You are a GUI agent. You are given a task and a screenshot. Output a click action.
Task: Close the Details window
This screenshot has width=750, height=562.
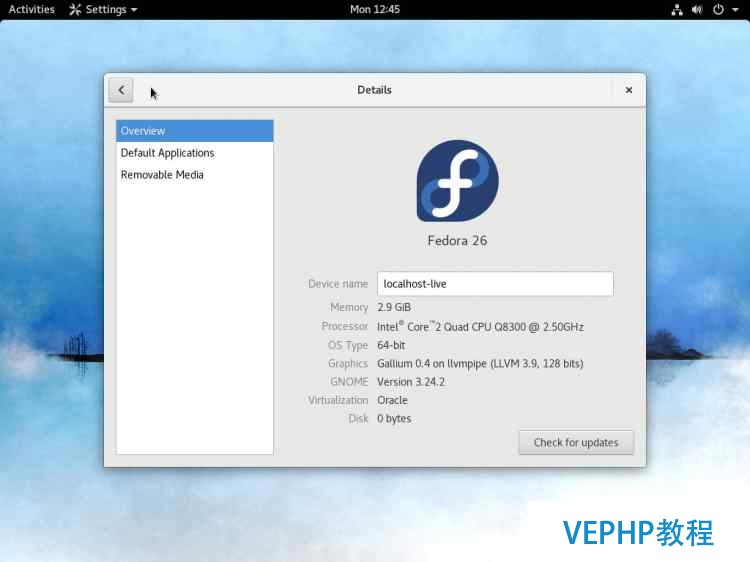(629, 90)
